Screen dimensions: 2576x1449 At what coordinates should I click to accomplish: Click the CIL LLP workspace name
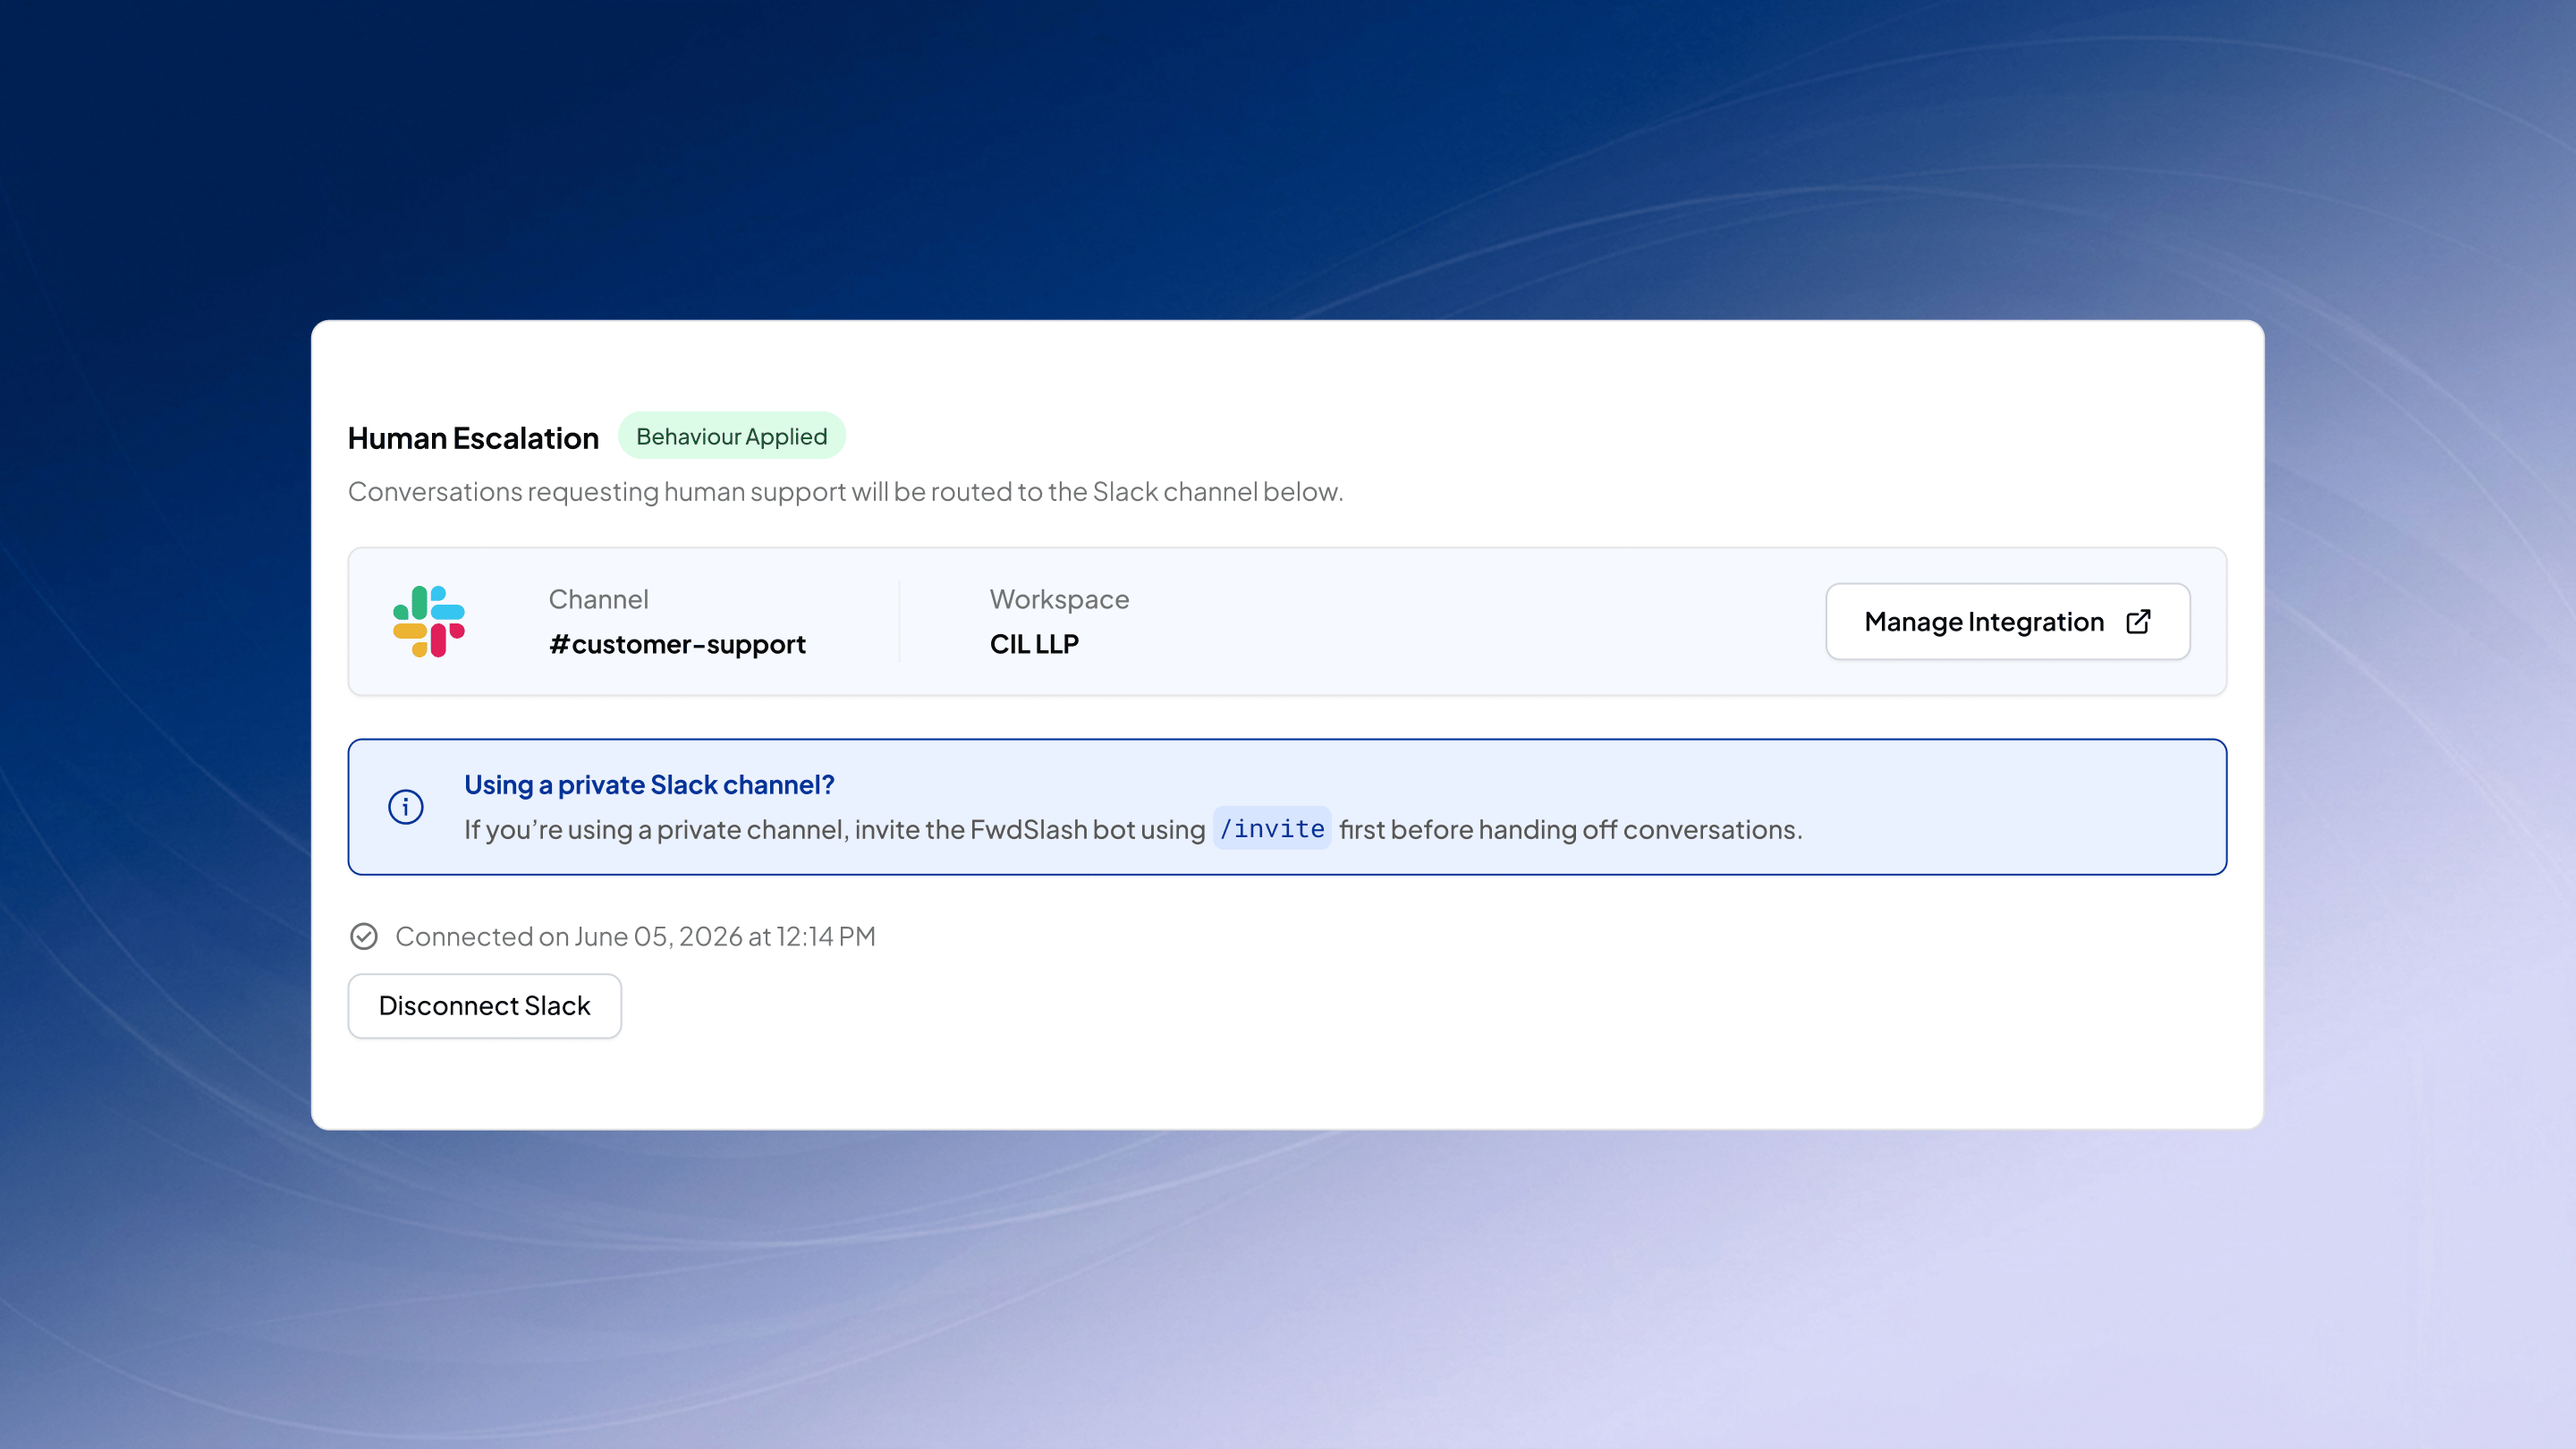click(1034, 644)
